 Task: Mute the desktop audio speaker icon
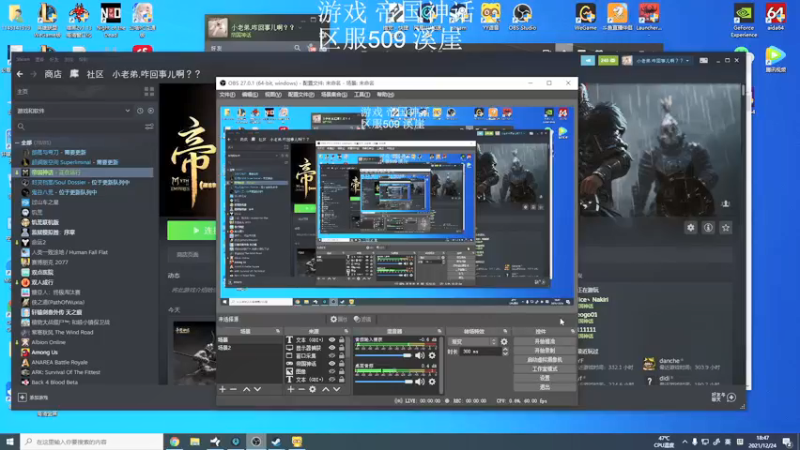click(x=419, y=381)
